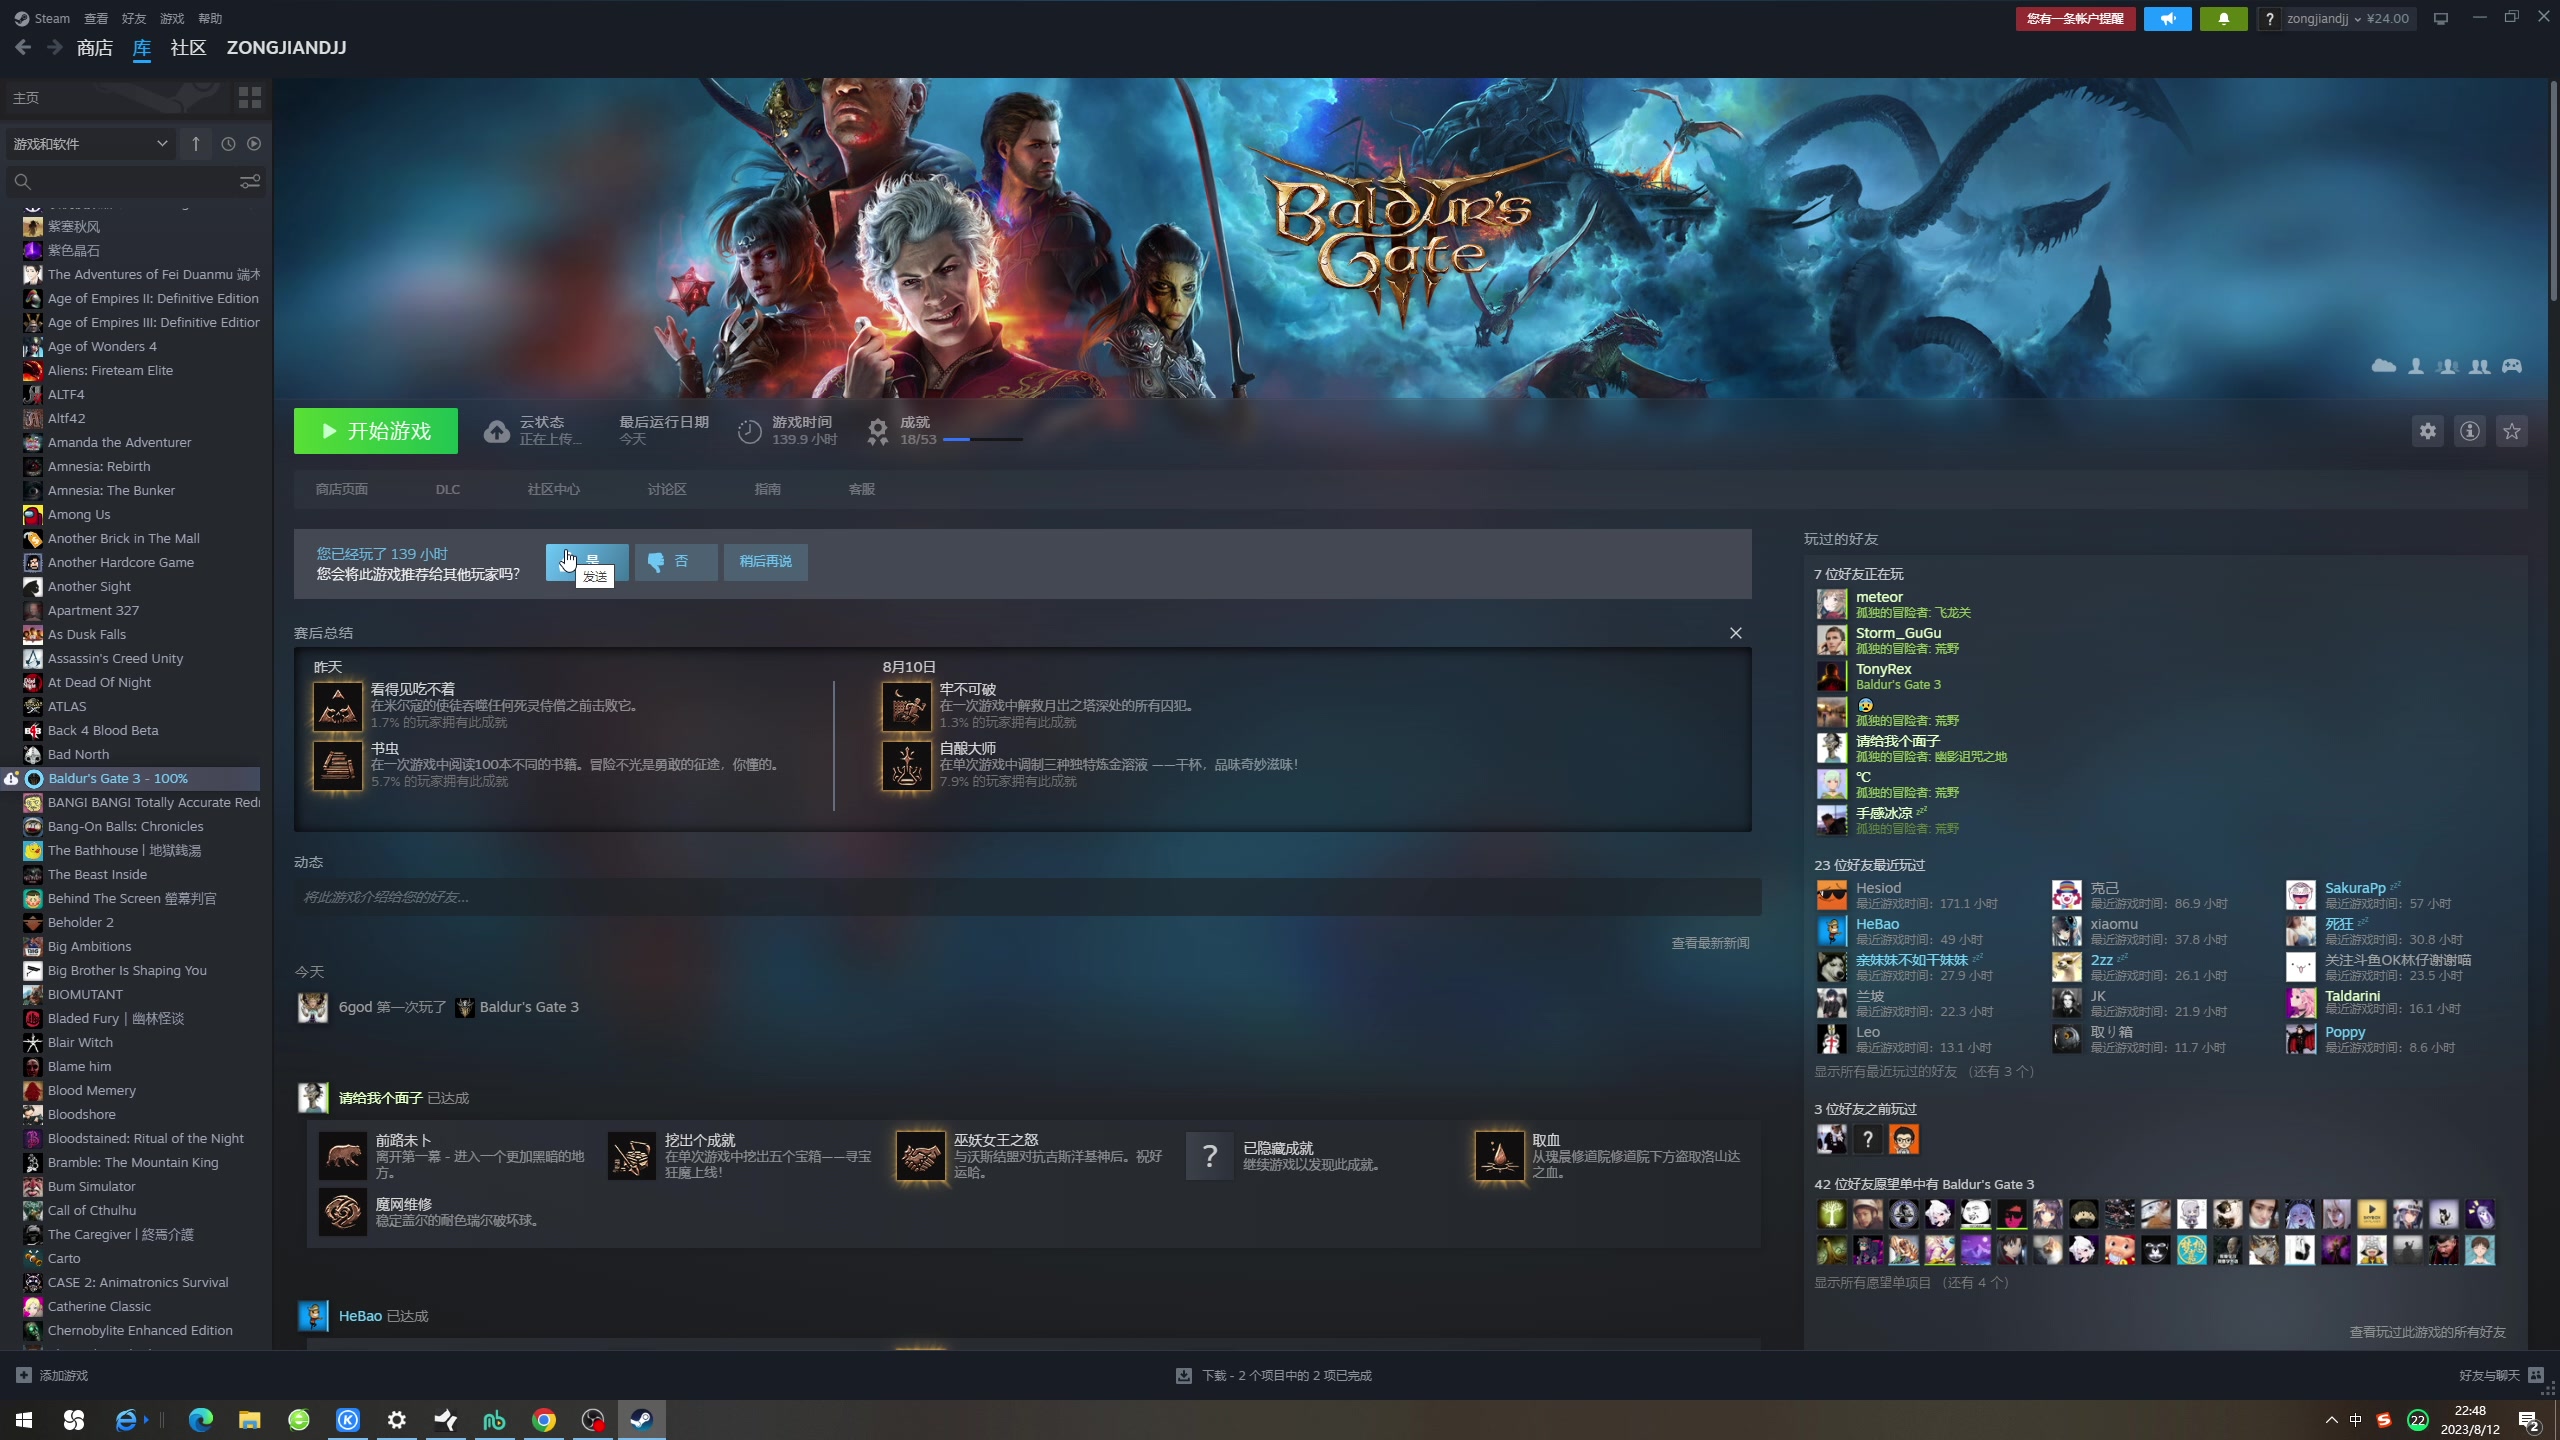
Task: Open the 讨论区 discussions link
Action: click(666, 489)
